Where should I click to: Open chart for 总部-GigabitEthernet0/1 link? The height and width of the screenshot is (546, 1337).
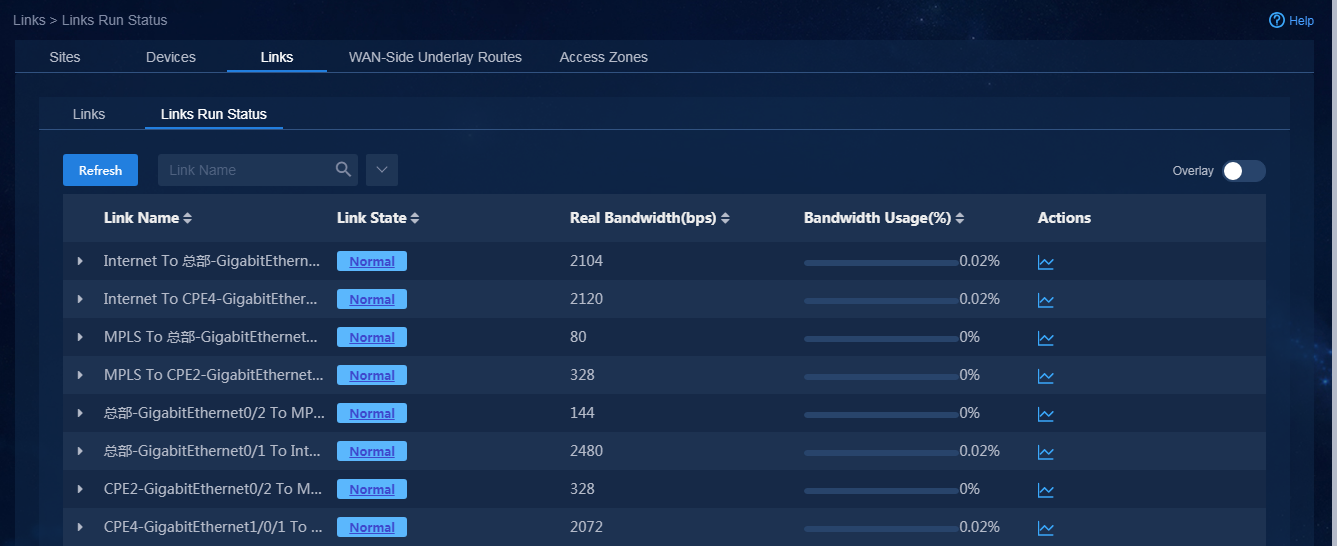[1046, 452]
